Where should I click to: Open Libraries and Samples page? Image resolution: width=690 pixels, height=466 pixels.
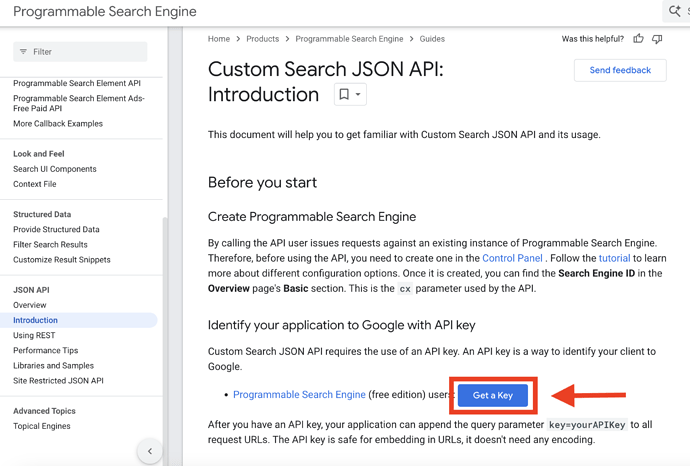coord(53,365)
